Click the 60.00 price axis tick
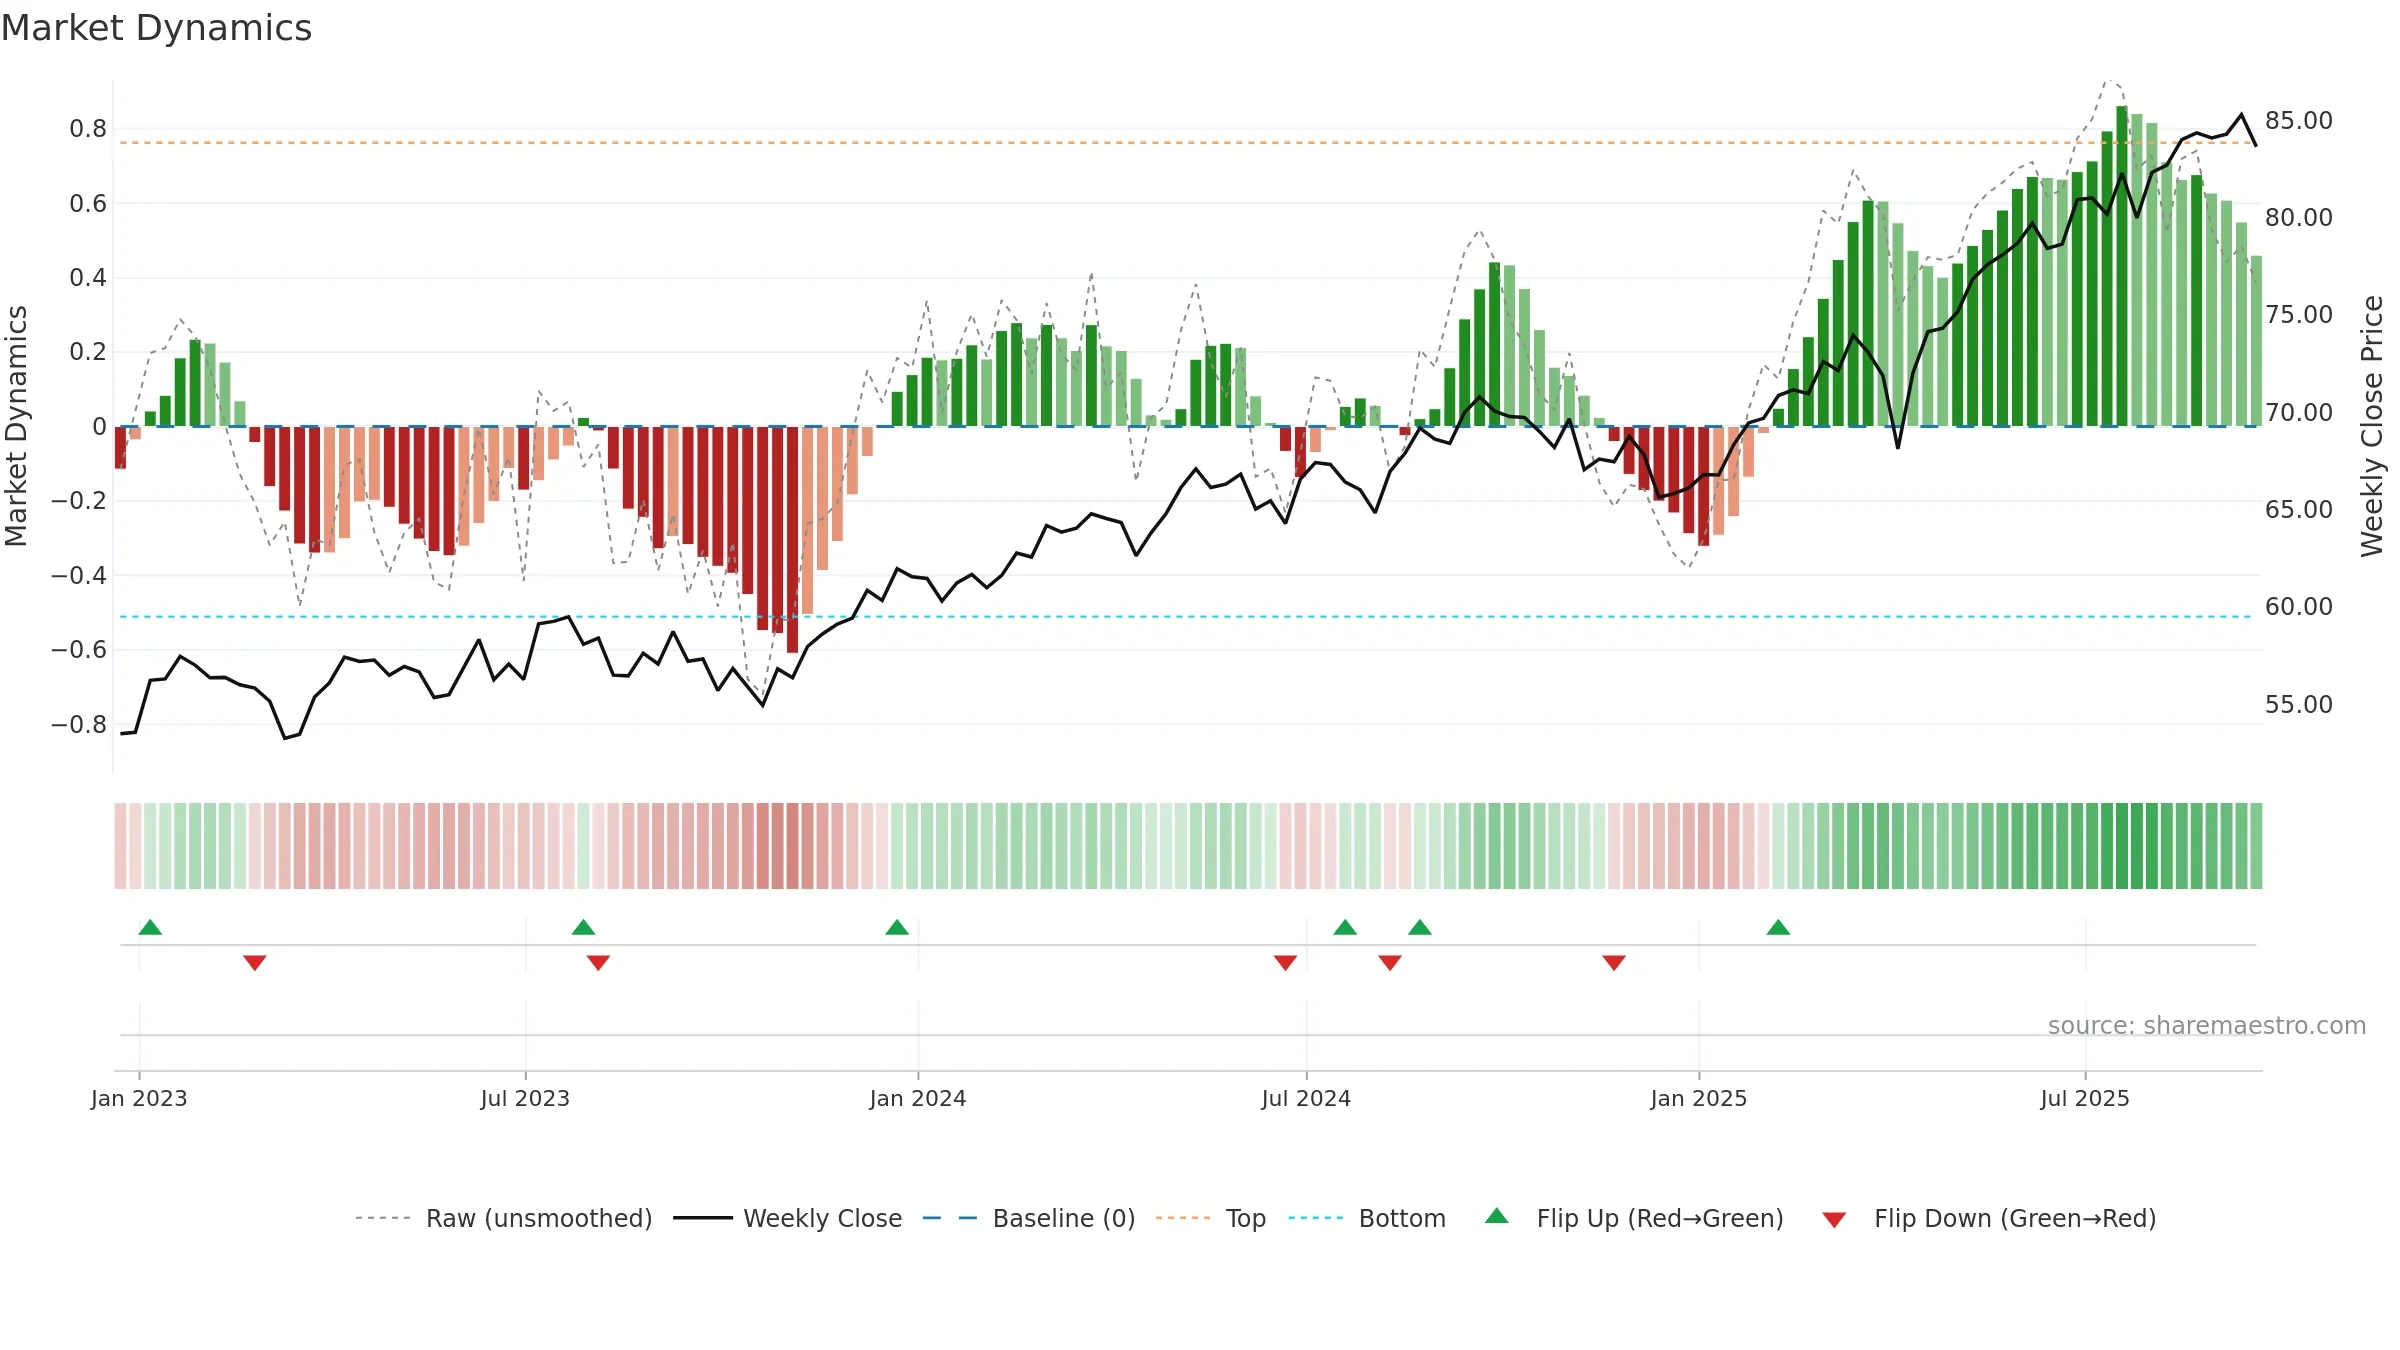 2298,607
